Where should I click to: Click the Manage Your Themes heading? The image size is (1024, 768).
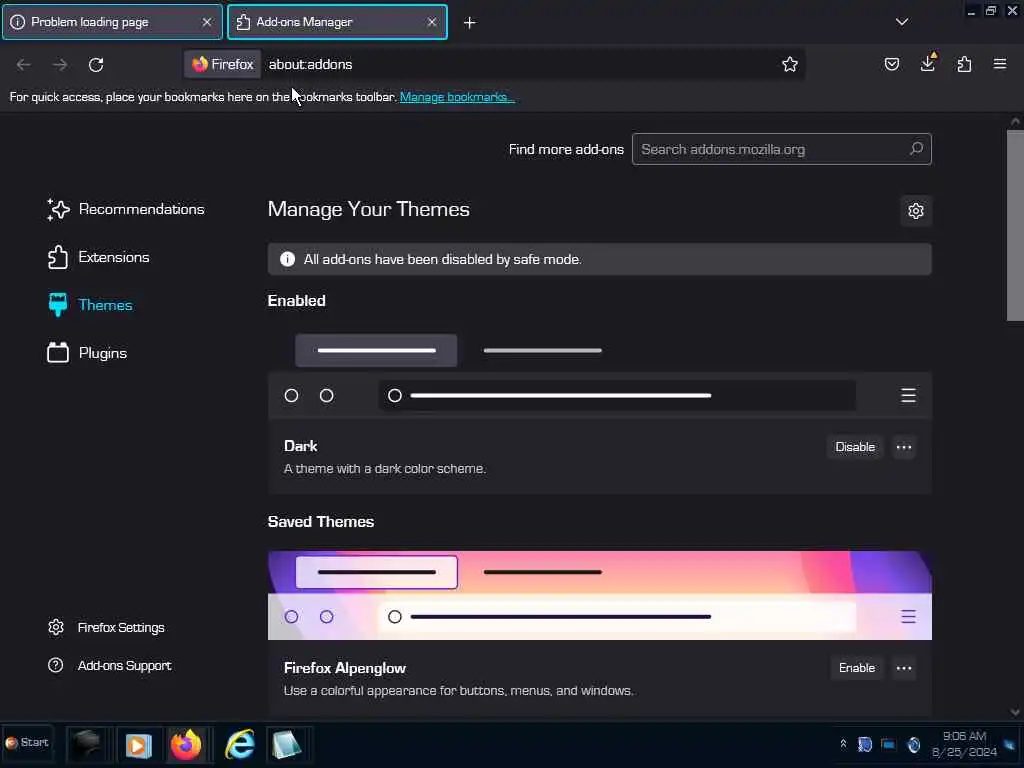click(368, 209)
